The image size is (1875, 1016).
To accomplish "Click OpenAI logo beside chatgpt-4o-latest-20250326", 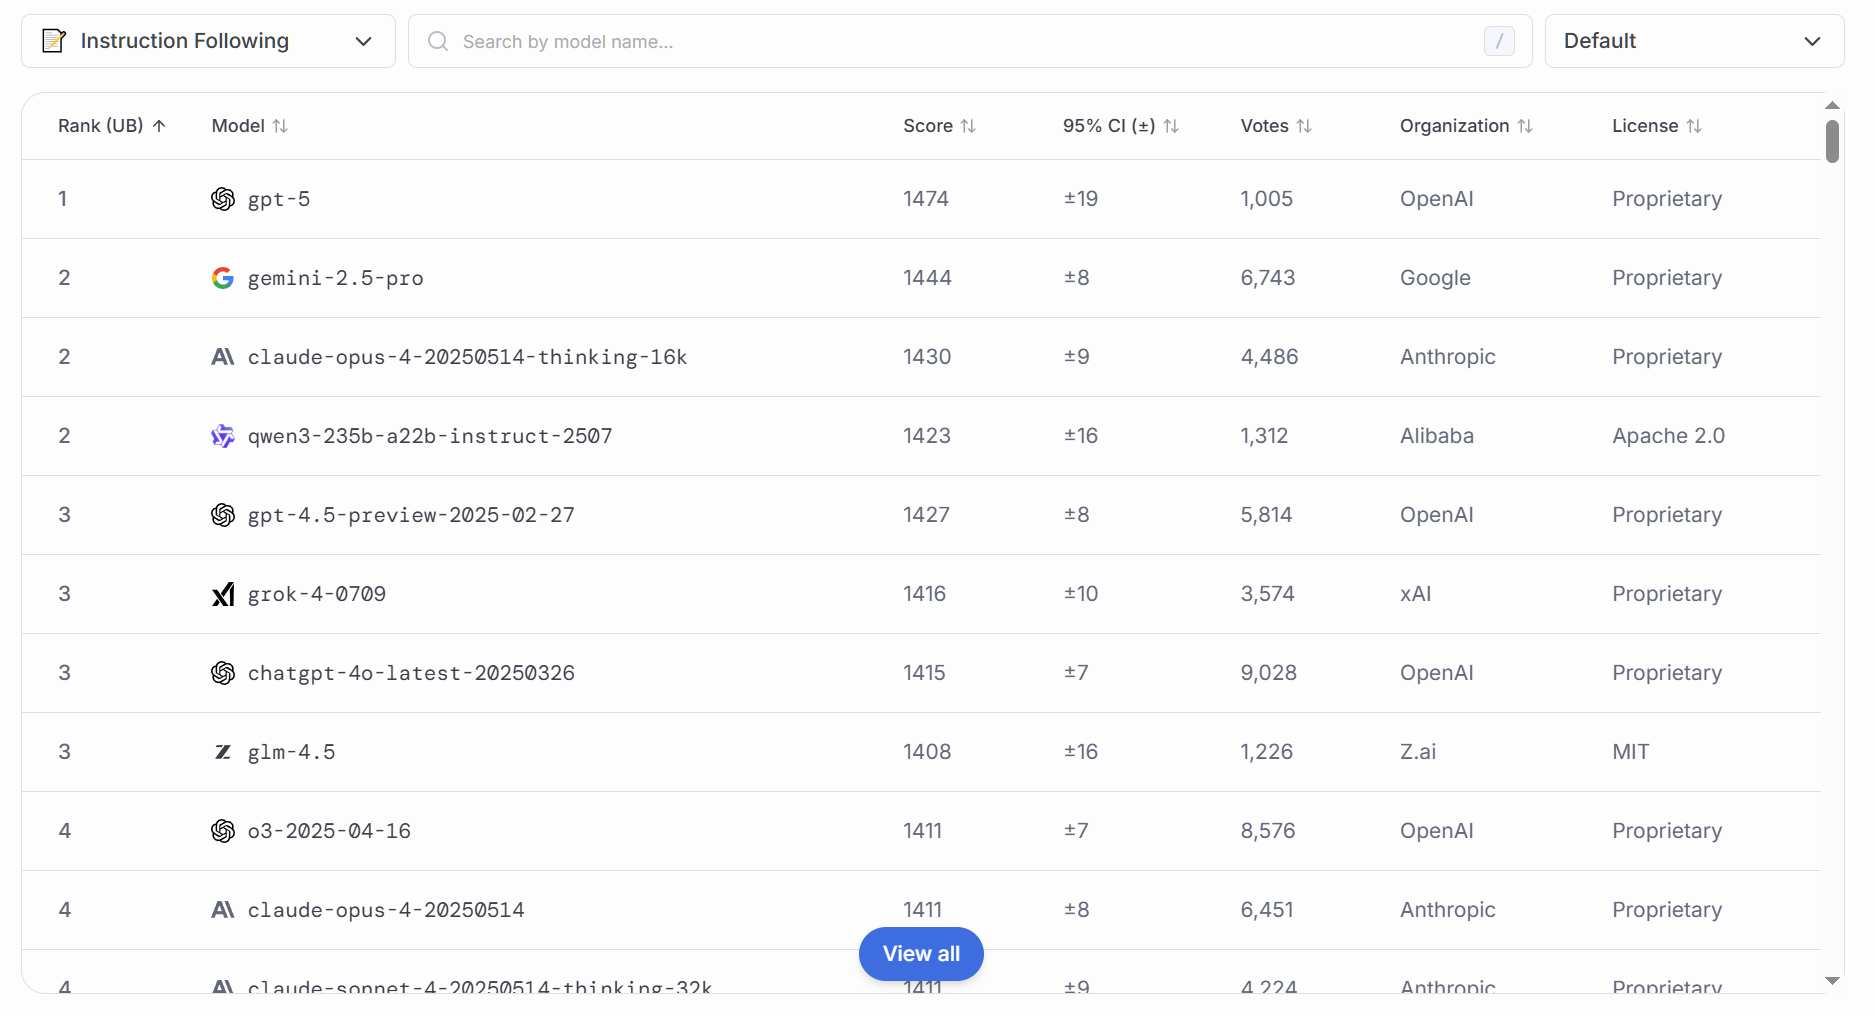I will coord(223,673).
